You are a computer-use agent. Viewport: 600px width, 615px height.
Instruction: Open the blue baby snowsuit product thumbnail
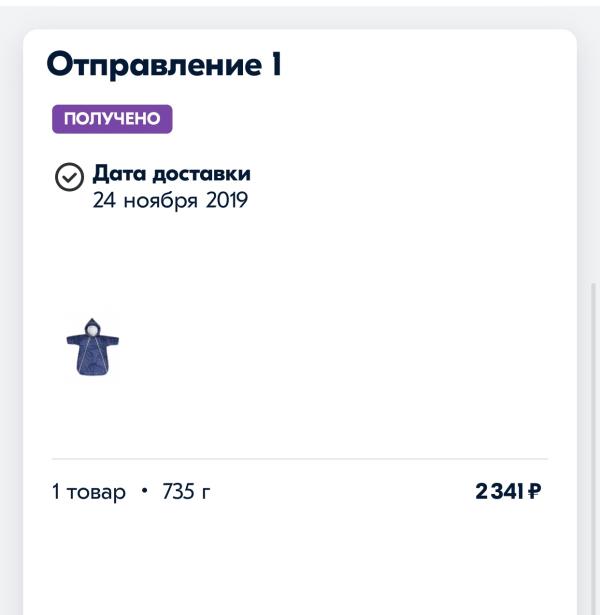point(93,347)
